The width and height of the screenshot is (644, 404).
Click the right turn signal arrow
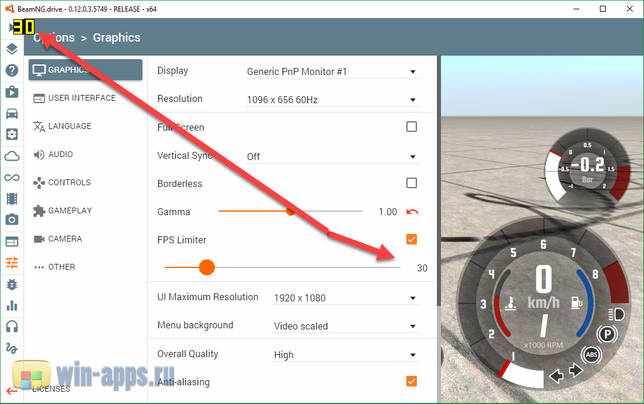coord(575,371)
